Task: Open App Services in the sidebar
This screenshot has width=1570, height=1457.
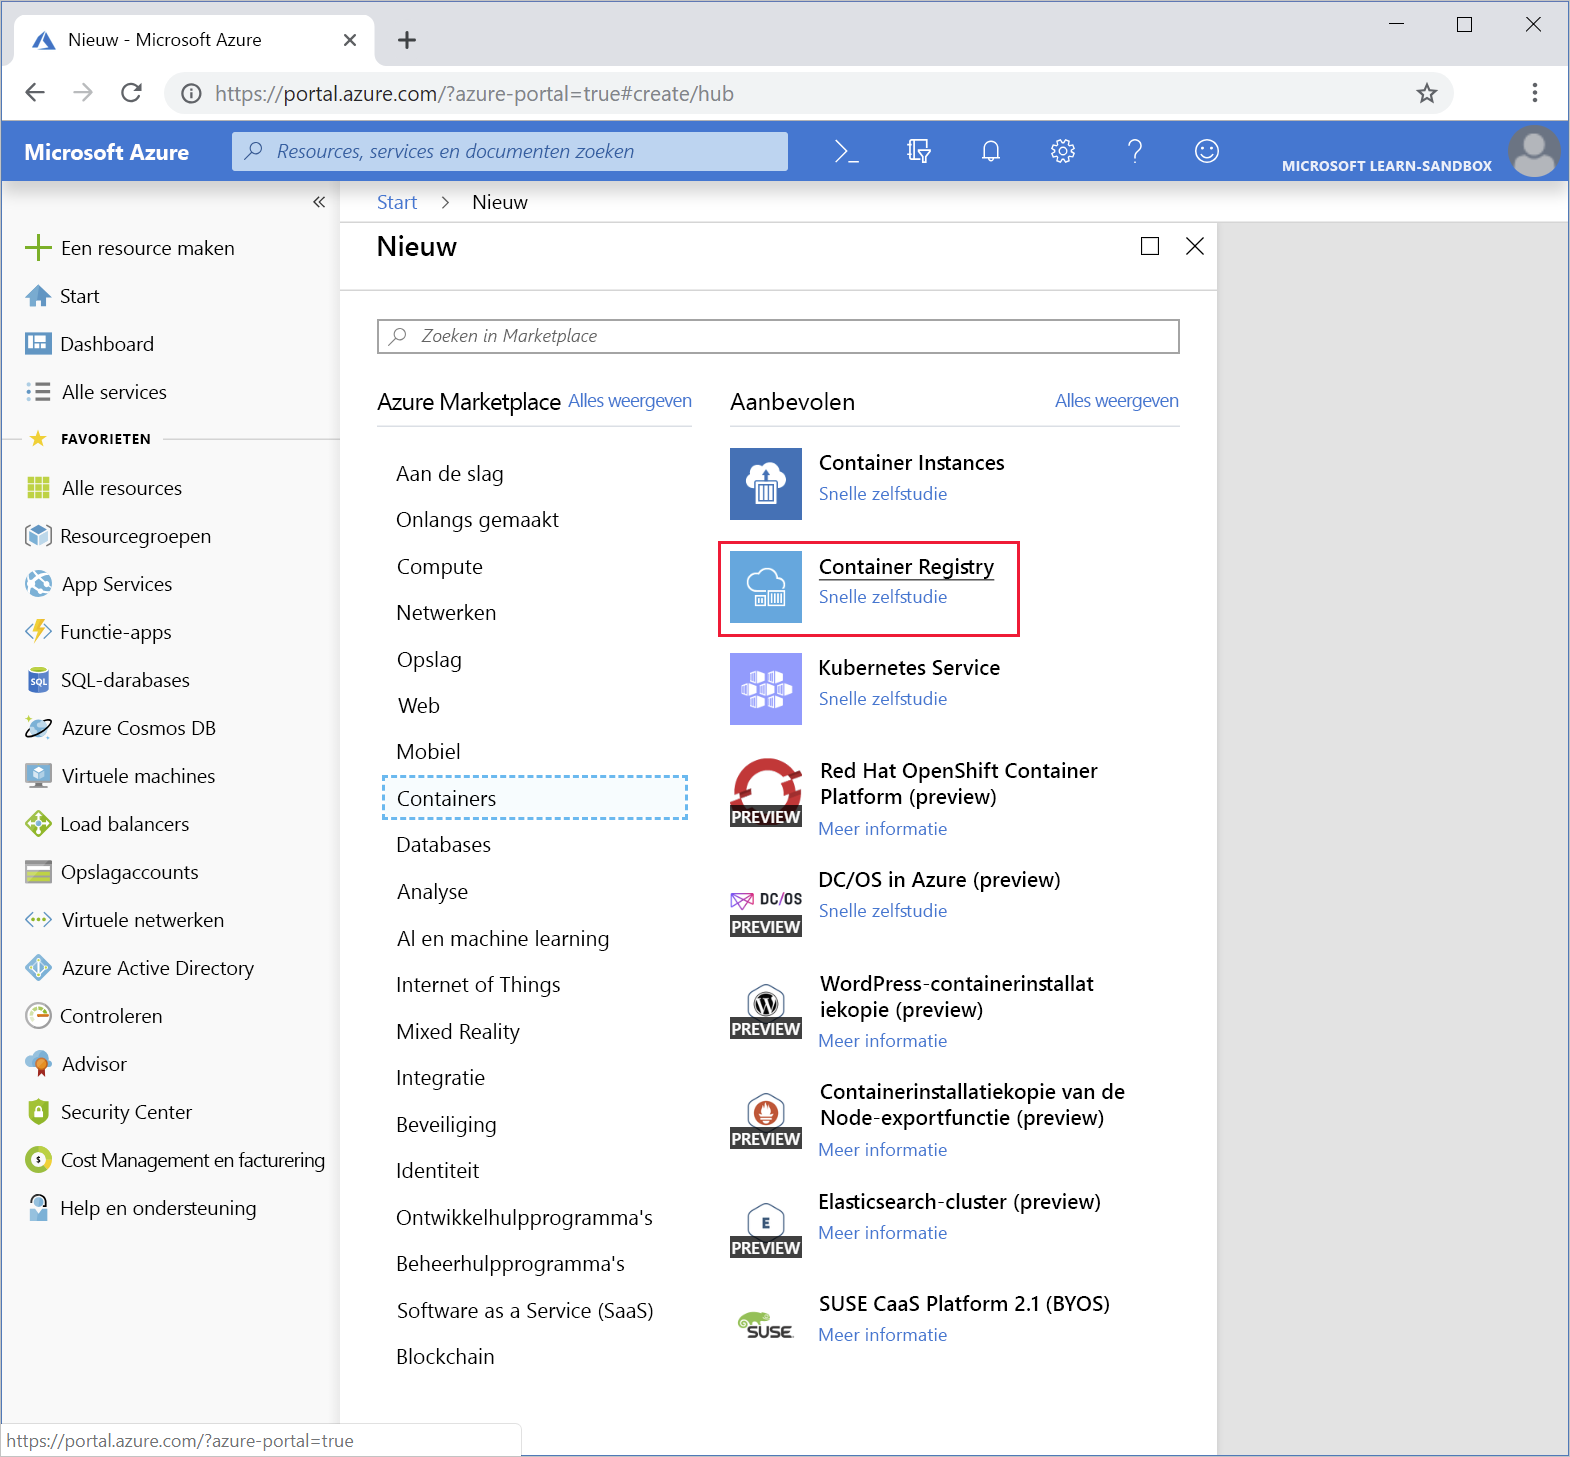Action: [98, 584]
